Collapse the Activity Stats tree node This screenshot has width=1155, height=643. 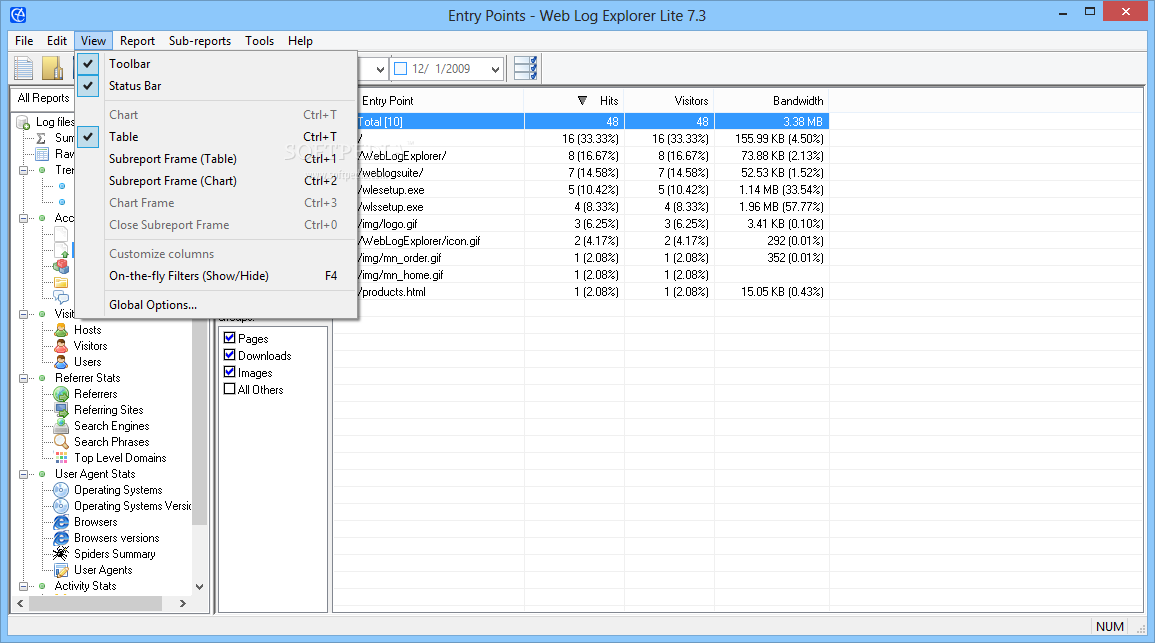point(24,587)
